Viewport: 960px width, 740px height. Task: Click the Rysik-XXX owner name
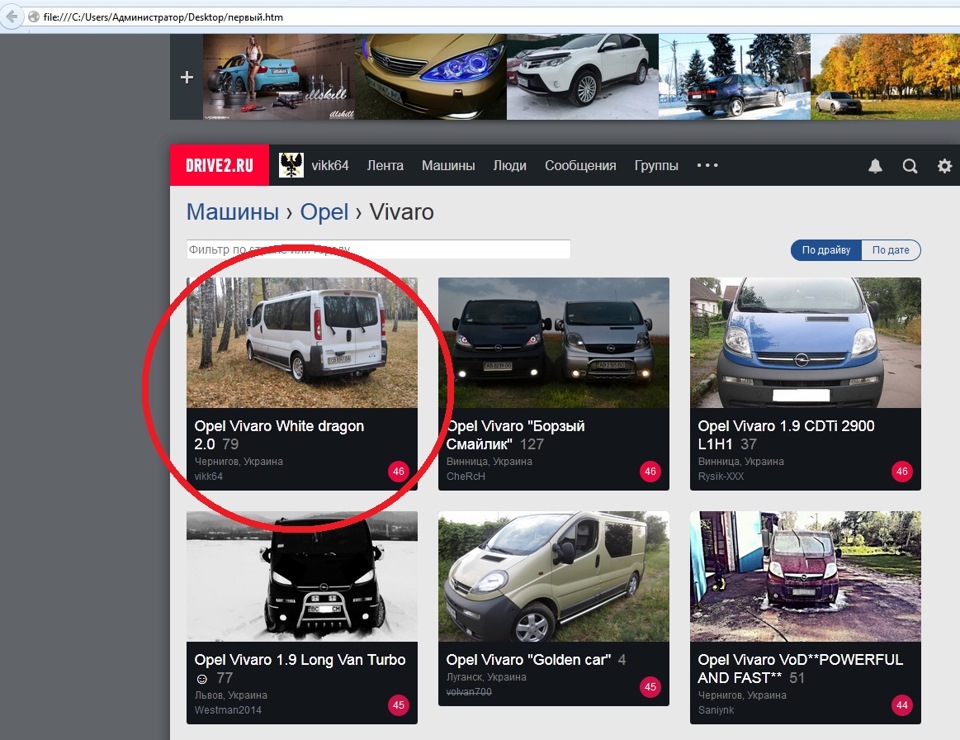[x=721, y=476]
